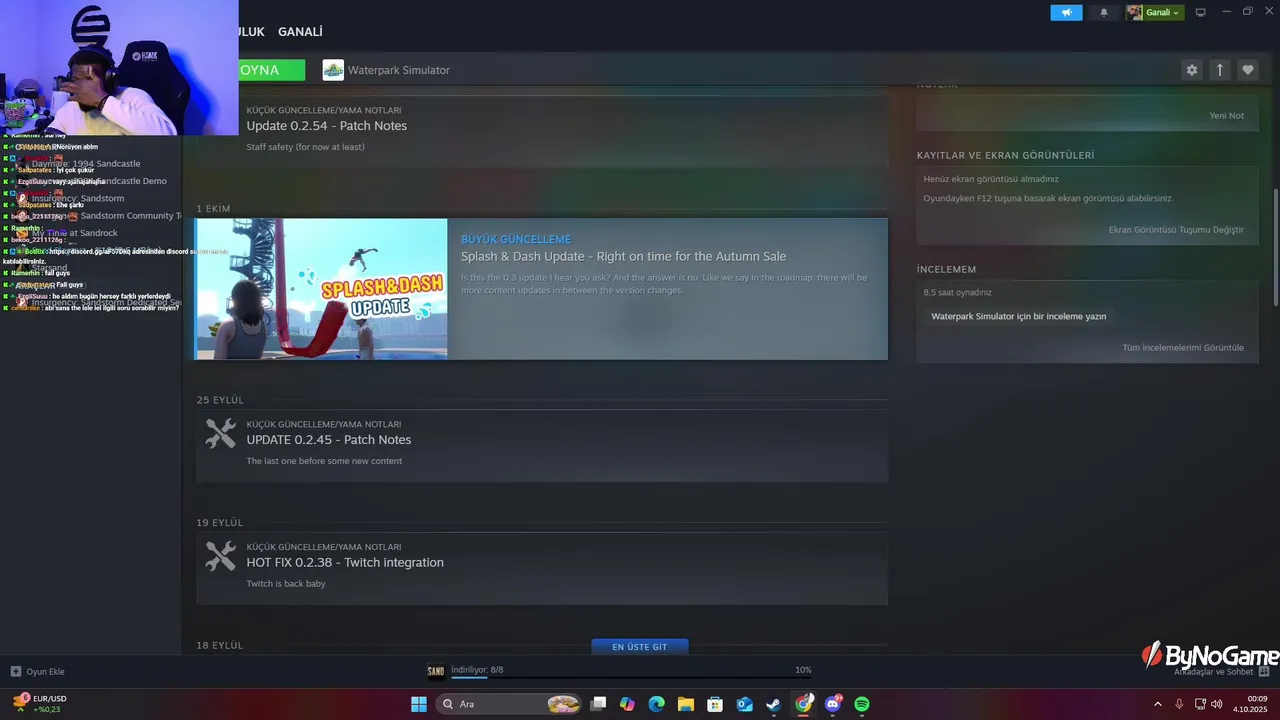1280x720 pixels.
Task: Open the notifications bell
Action: [1104, 12]
